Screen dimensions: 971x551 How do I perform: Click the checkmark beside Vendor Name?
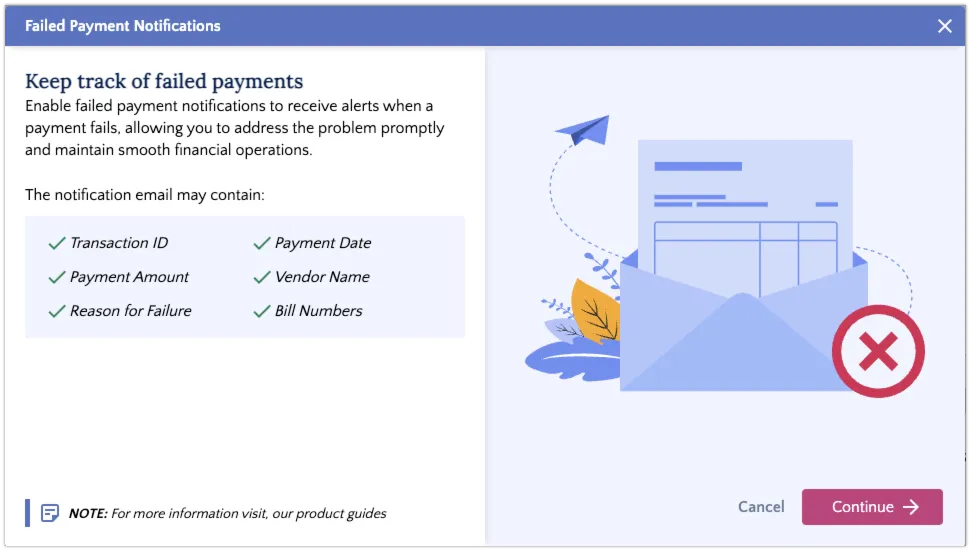(x=262, y=277)
